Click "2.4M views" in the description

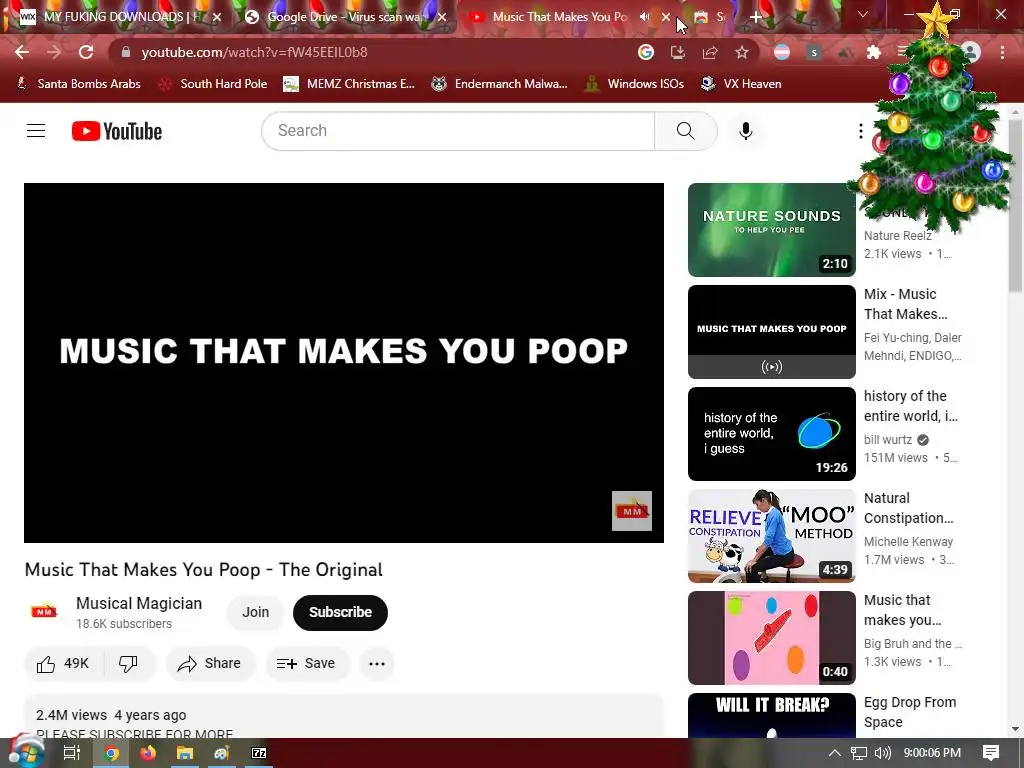pos(71,715)
